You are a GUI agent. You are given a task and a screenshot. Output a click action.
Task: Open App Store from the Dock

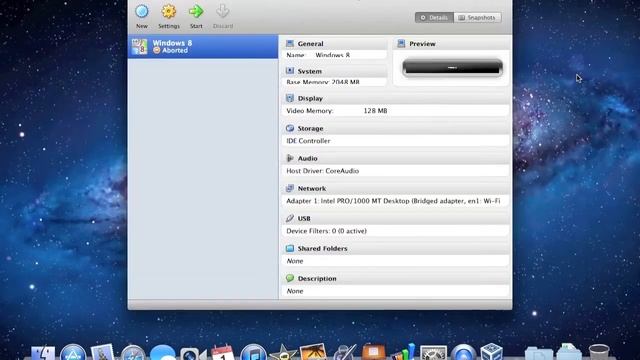pyautogui.click(x=73, y=353)
